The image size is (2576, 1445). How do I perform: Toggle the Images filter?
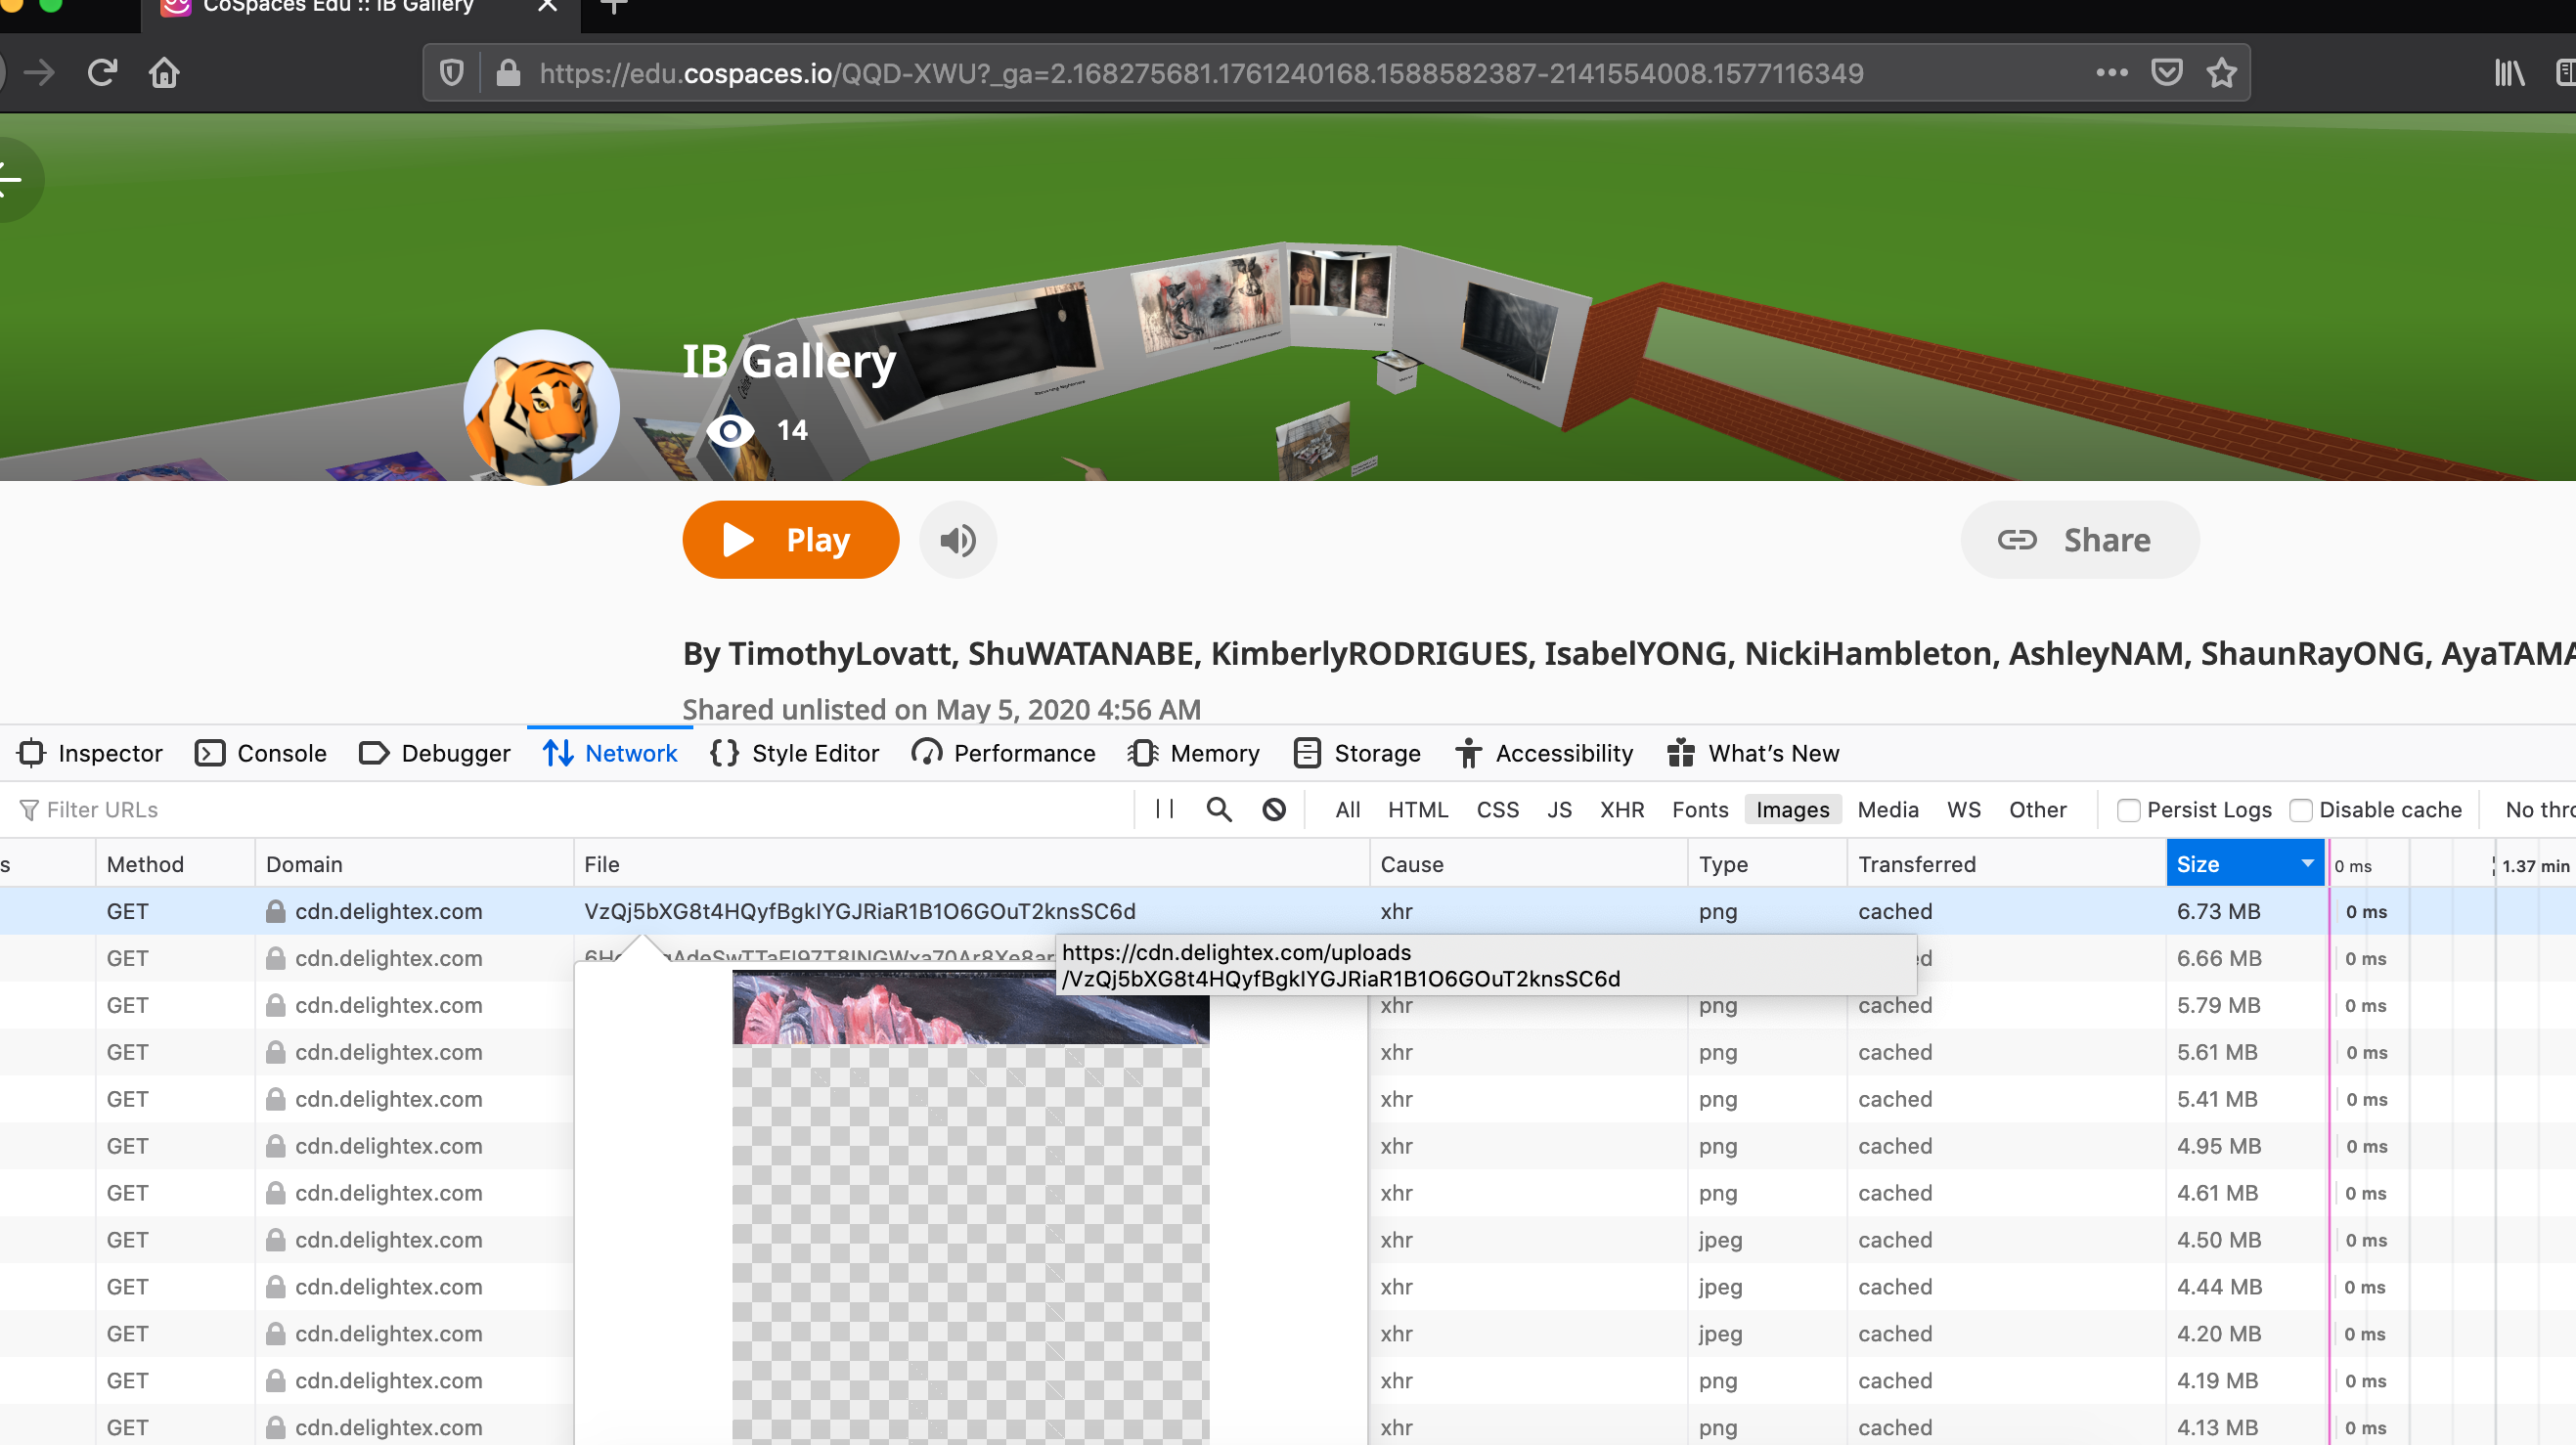point(1792,809)
